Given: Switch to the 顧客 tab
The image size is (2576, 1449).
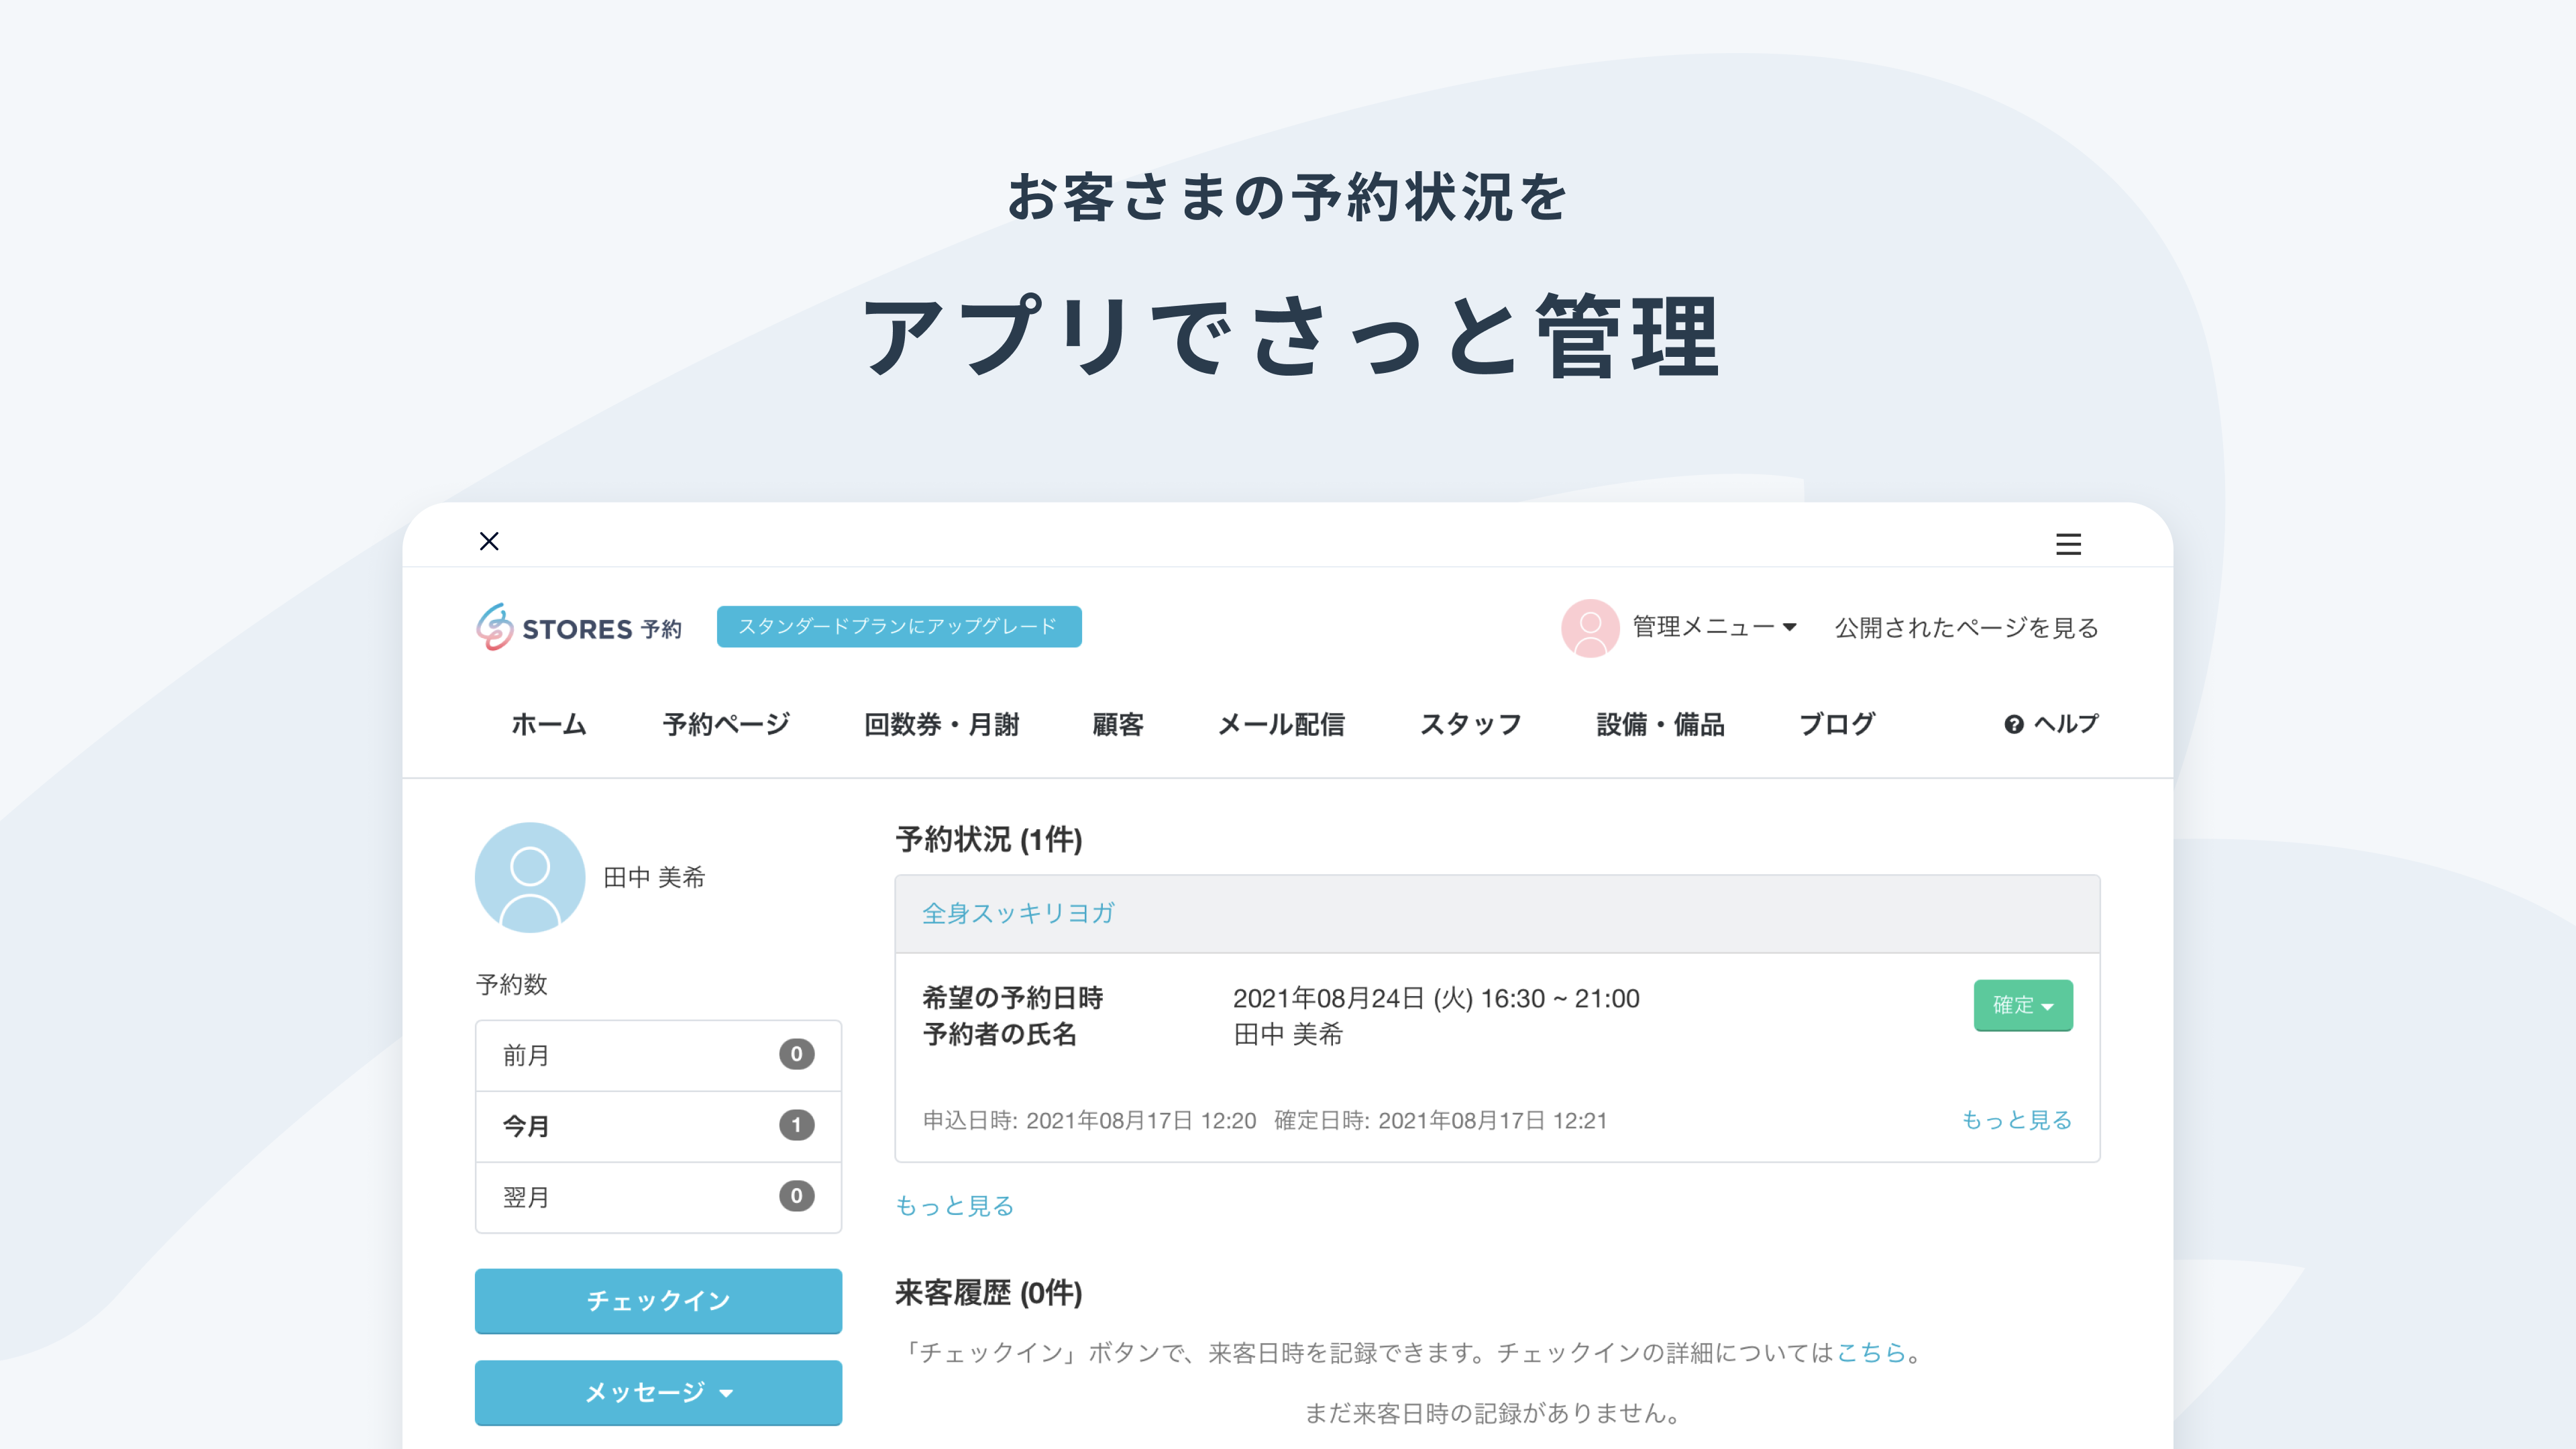Looking at the screenshot, I should coord(1117,724).
